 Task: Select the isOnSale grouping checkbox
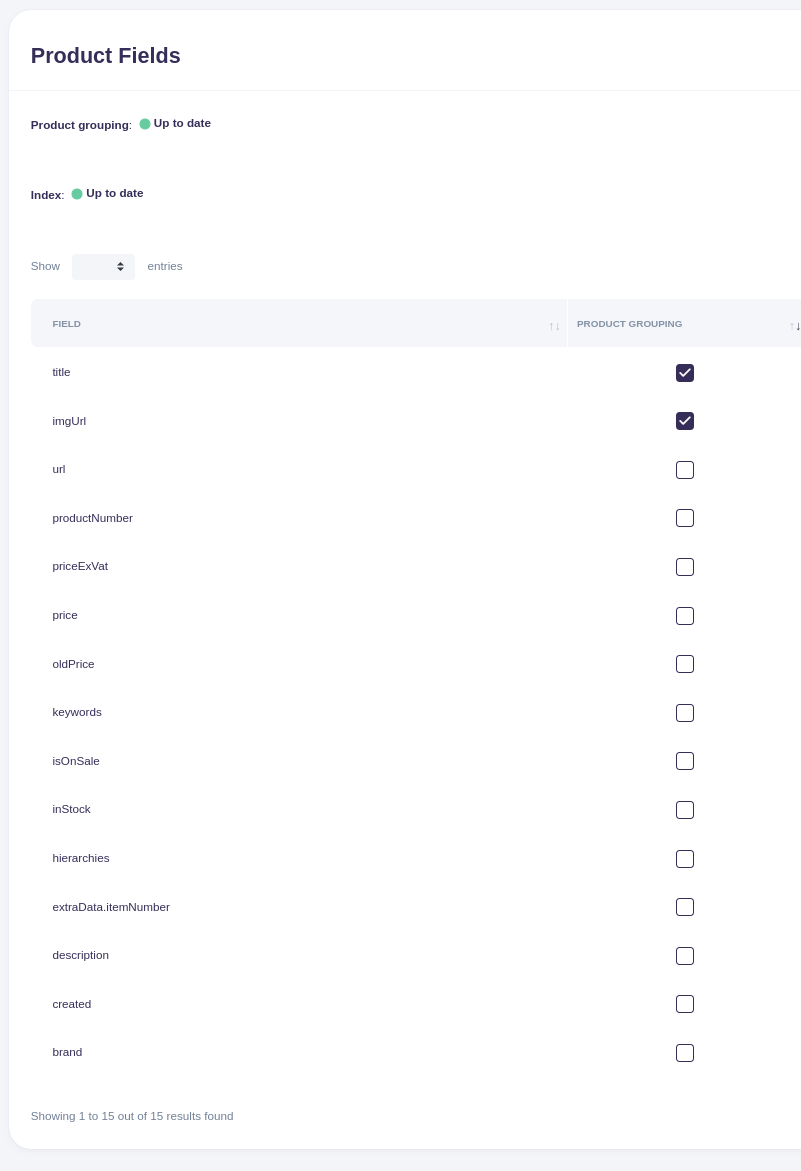(x=685, y=761)
